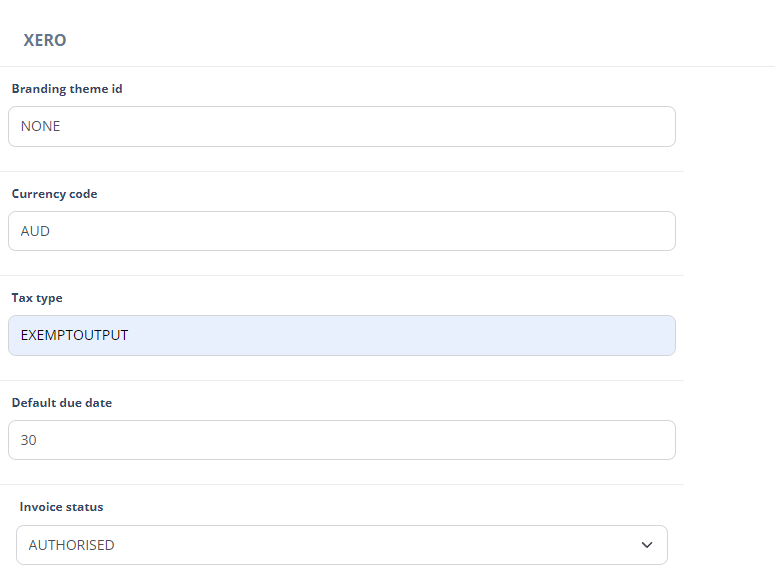Click the Tax type label
This screenshot has height=581, width=775.
[37, 298]
